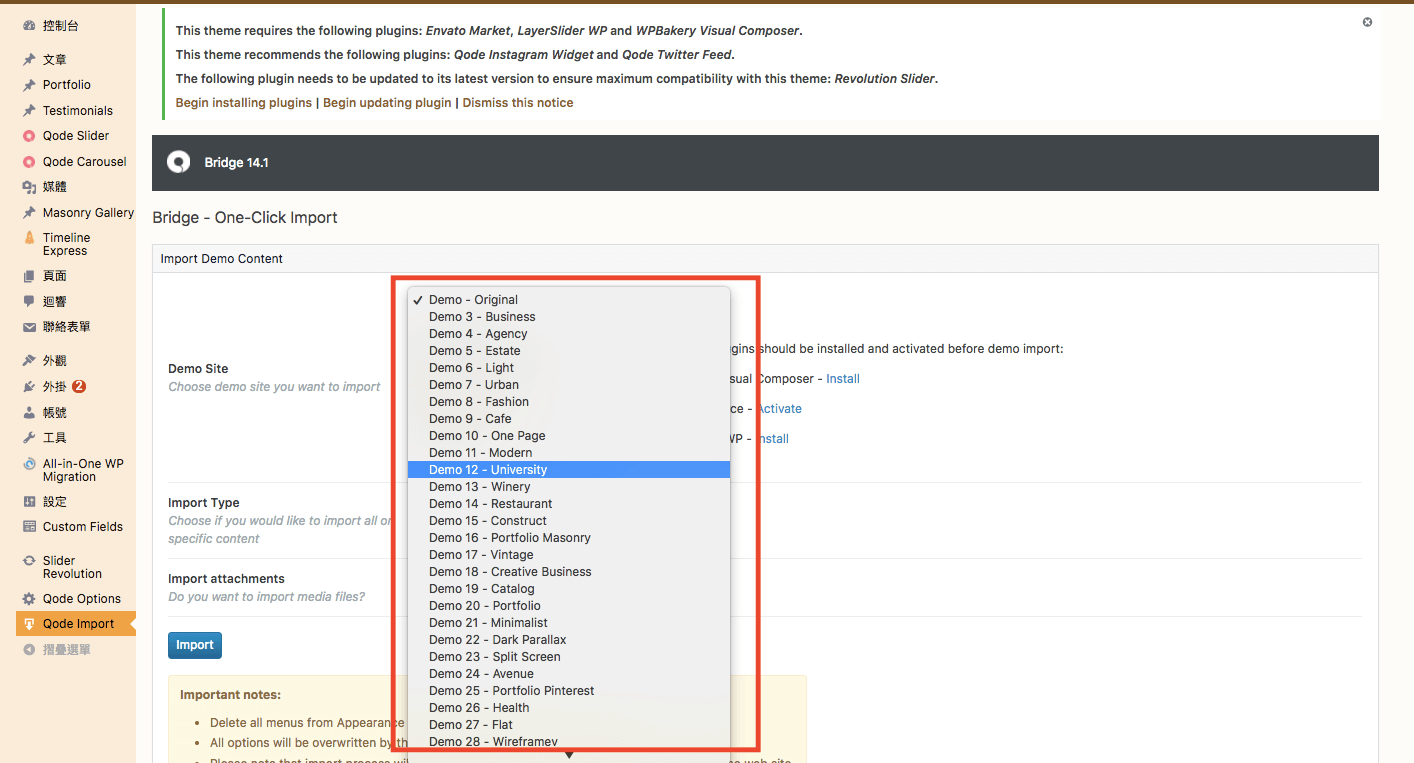Screen dimensions: 1414x763
Task: Click the Bridge logo circle icon
Action: (x=178, y=162)
